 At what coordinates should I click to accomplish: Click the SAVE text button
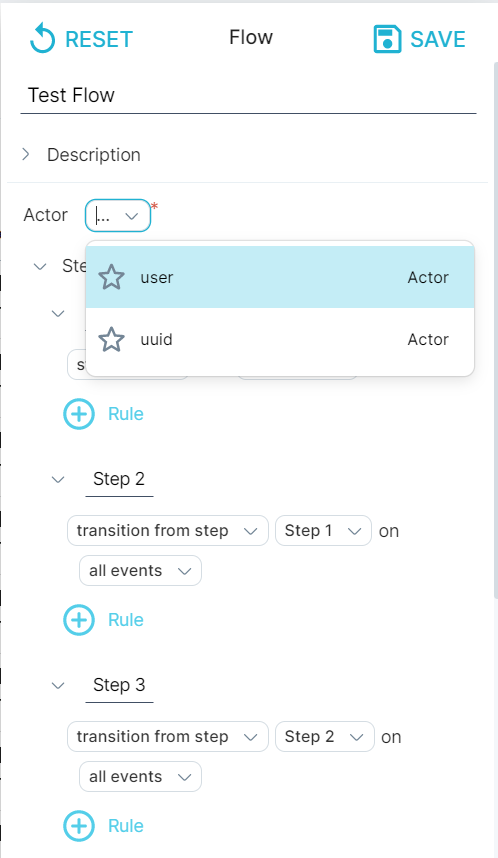(438, 39)
